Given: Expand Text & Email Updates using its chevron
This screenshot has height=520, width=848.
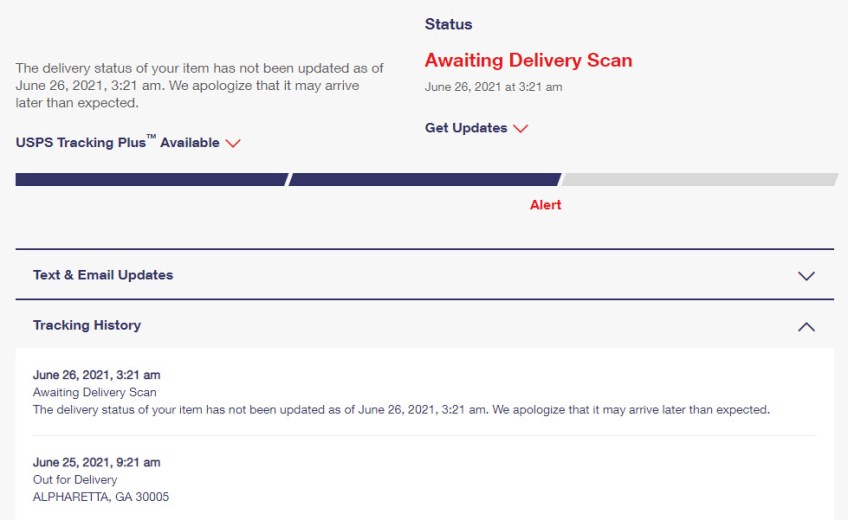Looking at the screenshot, I should [806, 275].
